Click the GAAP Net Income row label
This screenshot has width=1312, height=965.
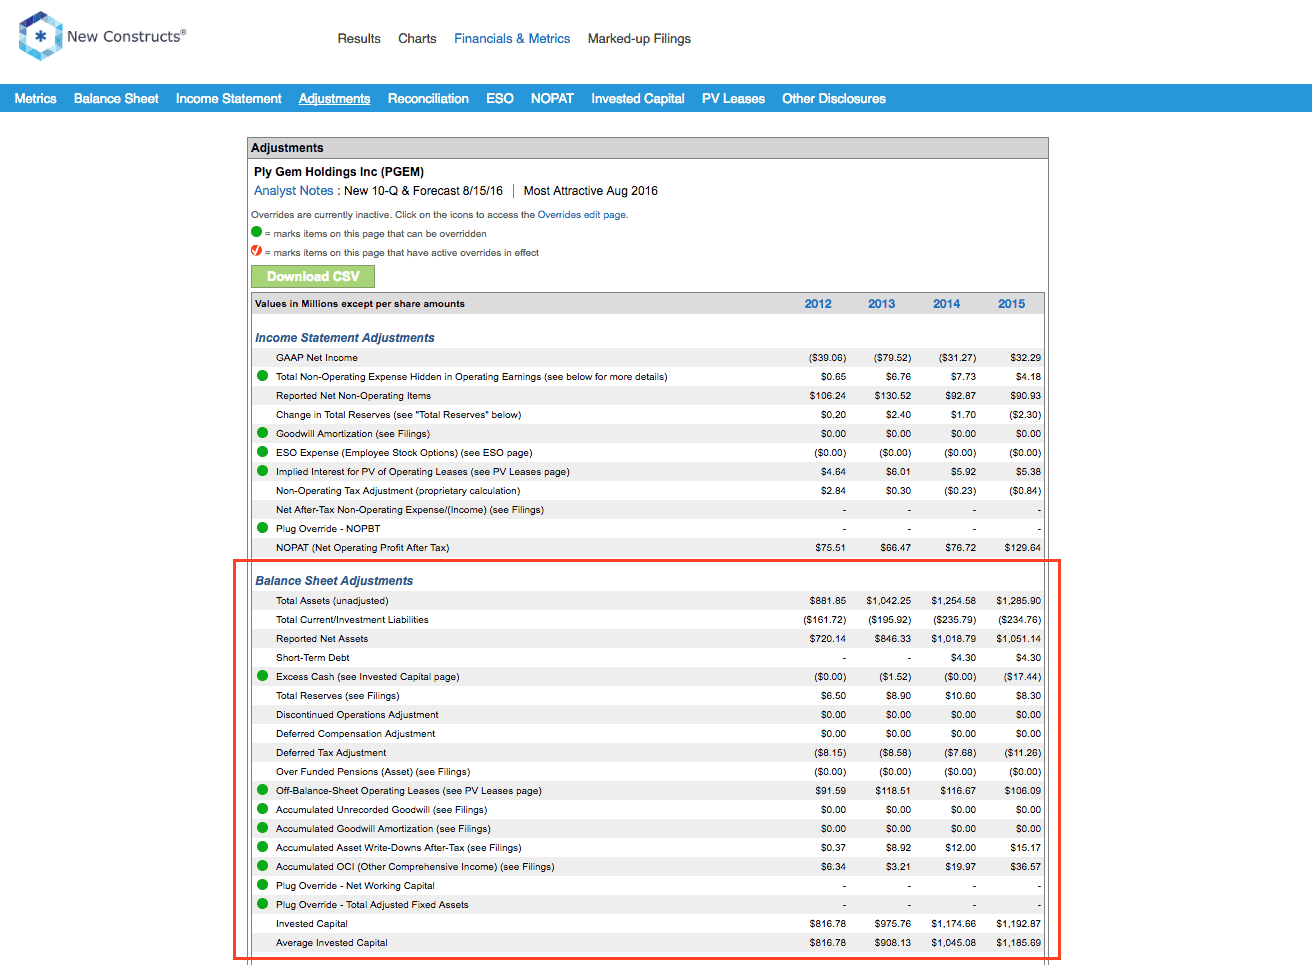tap(317, 358)
